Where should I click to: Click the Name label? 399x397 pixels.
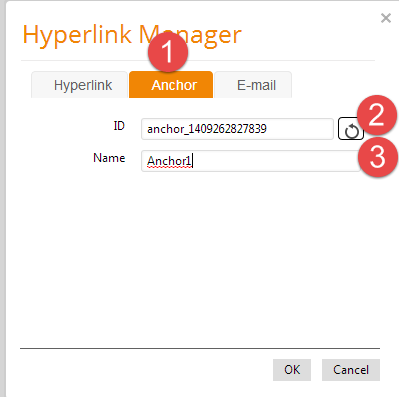tap(109, 158)
